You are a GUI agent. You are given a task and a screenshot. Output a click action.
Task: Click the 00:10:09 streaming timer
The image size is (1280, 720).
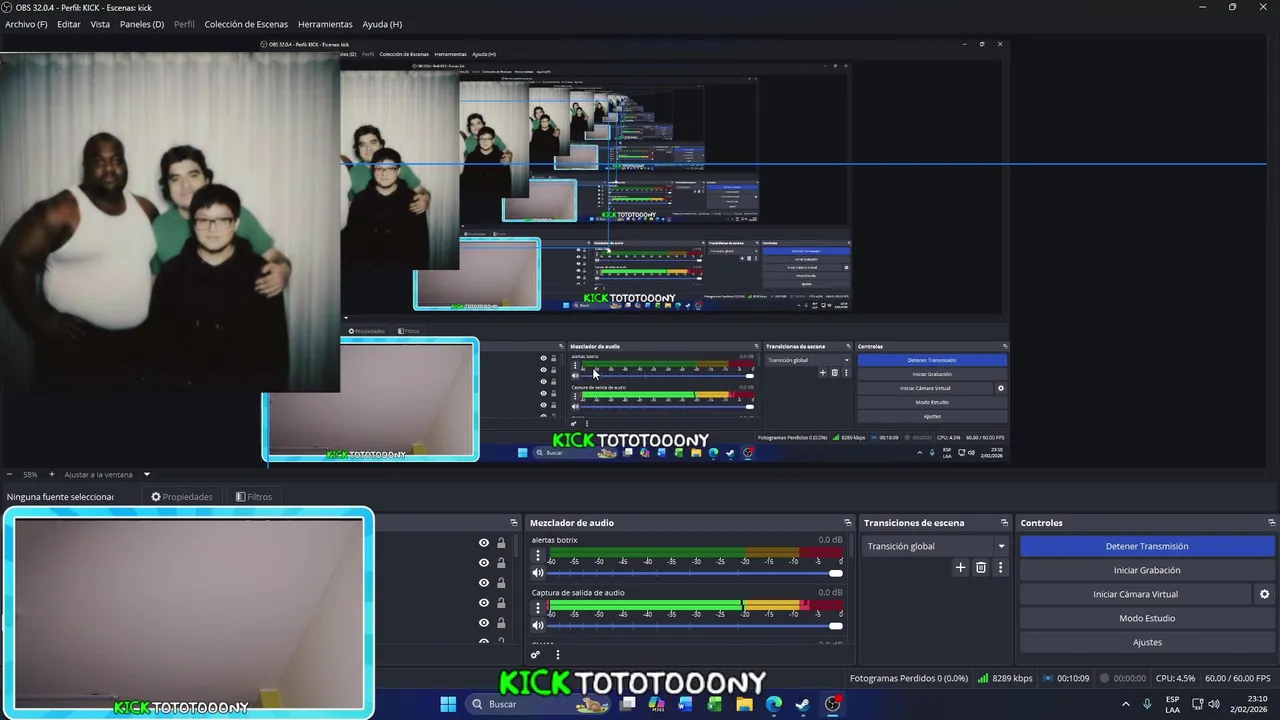[1066, 678]
